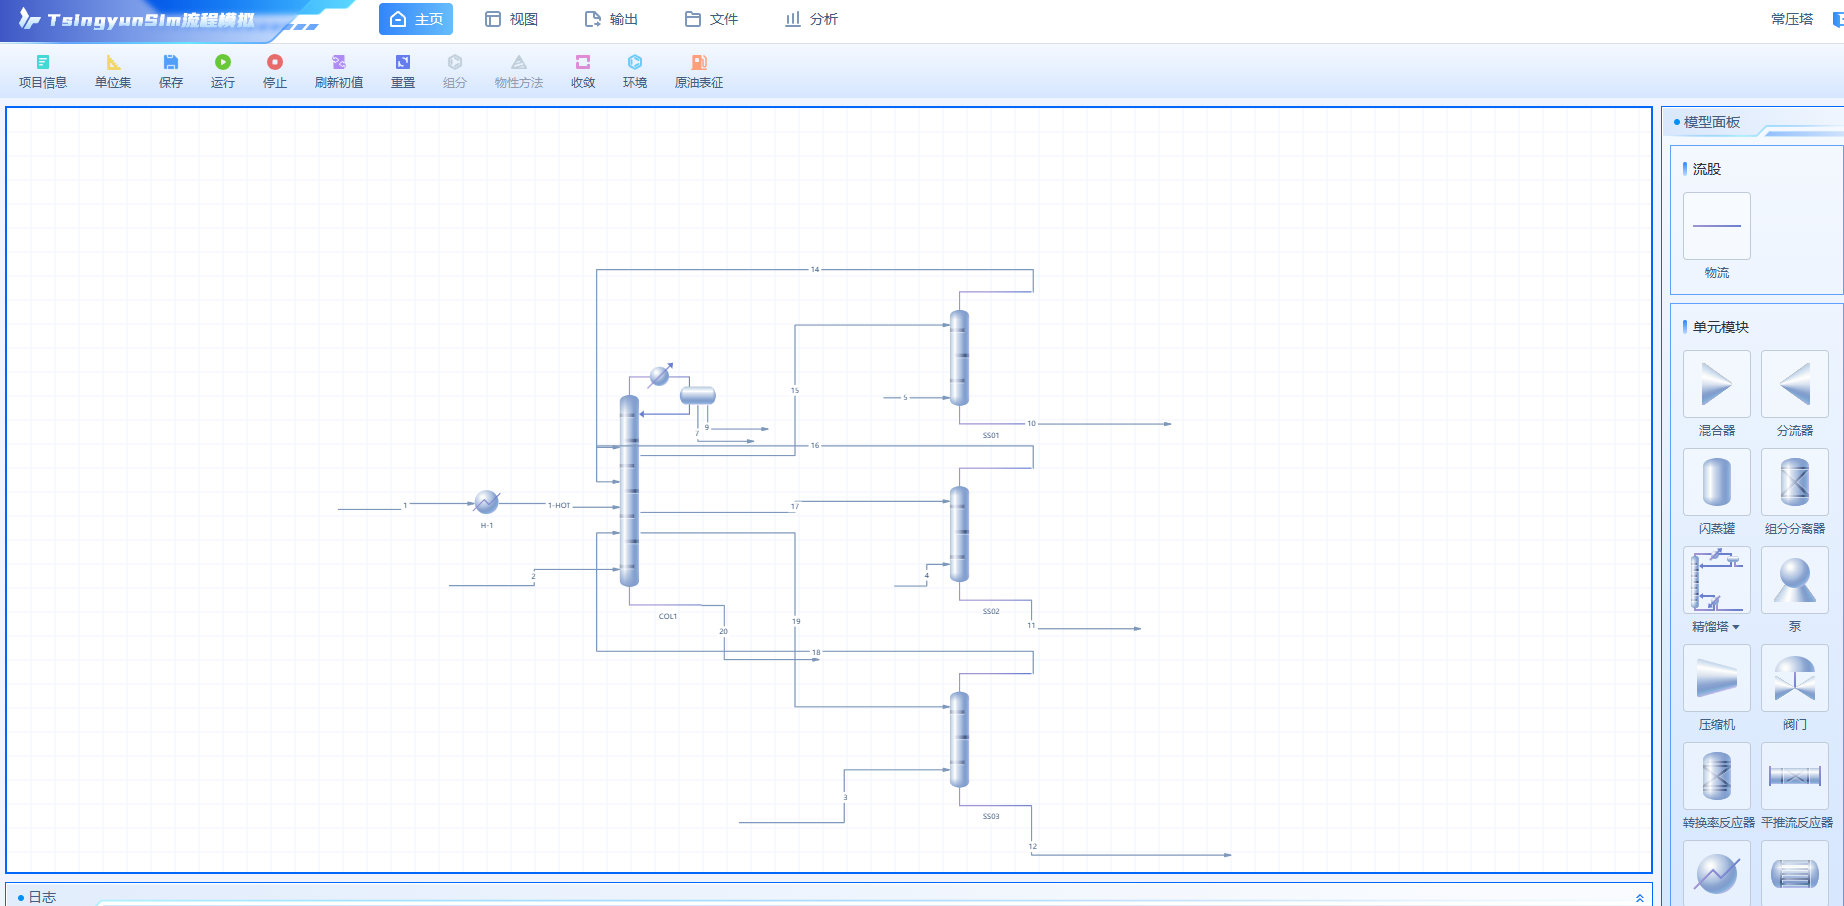Select the SS03 side stripper column
The image size is (1844, 906).
point(959,740)
